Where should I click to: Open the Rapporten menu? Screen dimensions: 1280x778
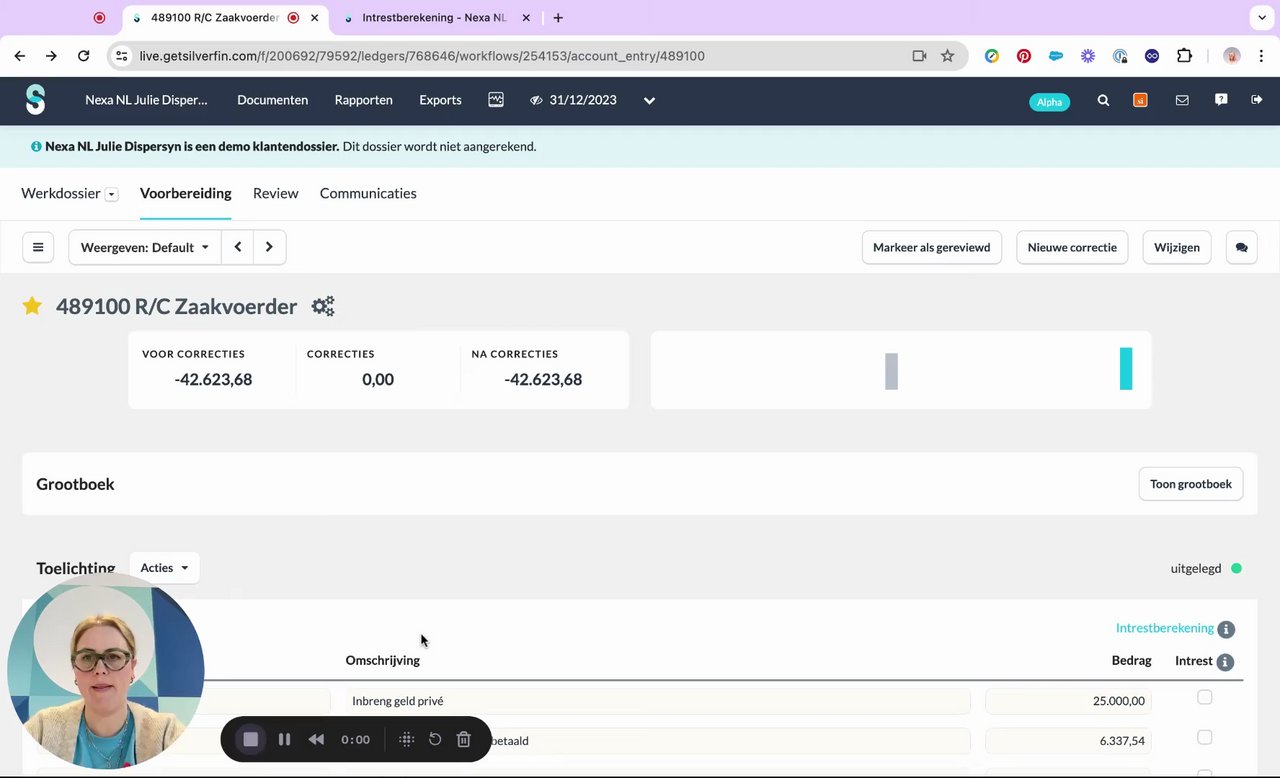pyautogui.click(x=363, y=100)
